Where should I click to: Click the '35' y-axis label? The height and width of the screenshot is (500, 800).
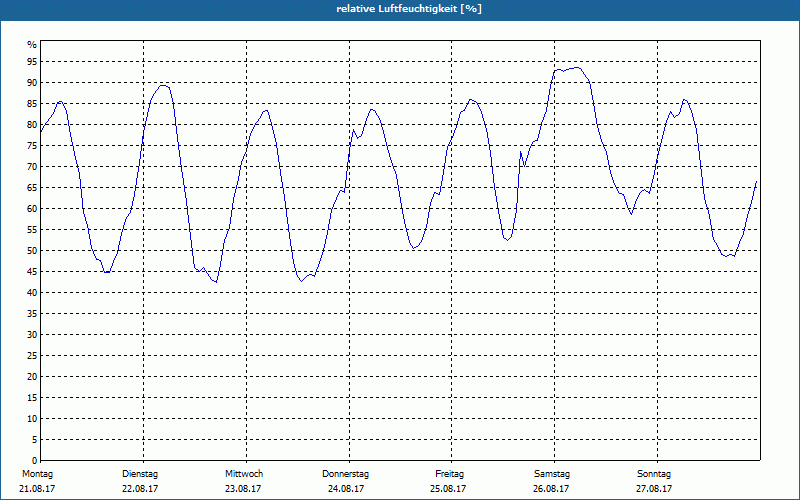(x=32, y=314)
